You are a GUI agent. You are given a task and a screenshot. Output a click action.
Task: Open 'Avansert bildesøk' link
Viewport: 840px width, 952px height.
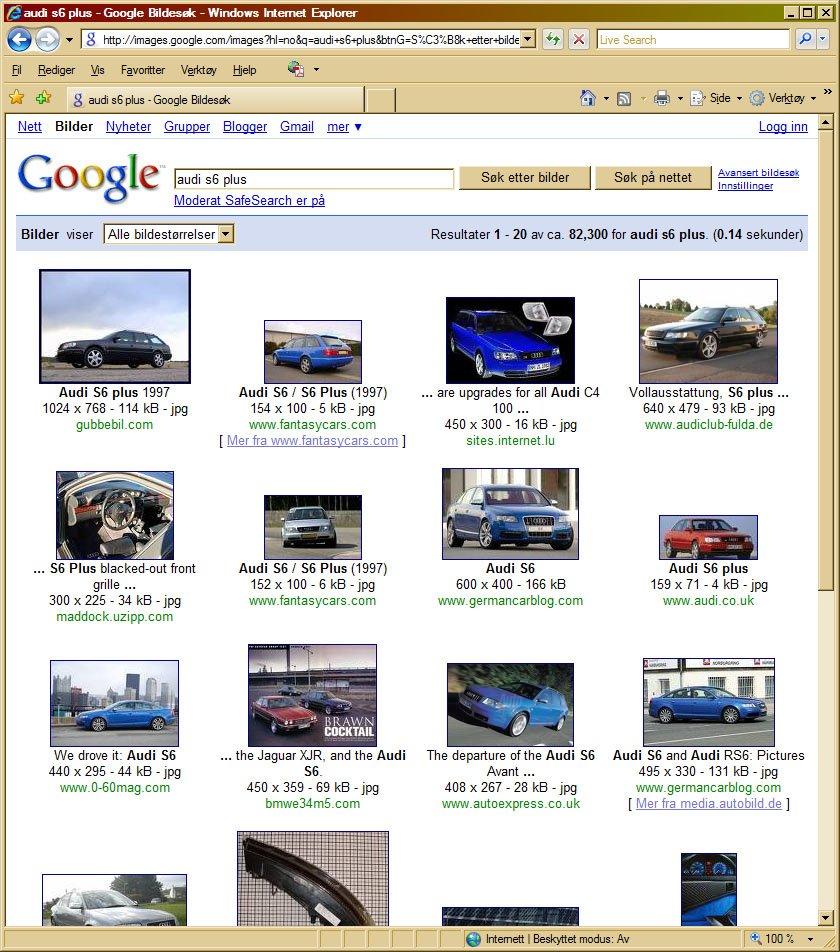click(x=758, y=172)
